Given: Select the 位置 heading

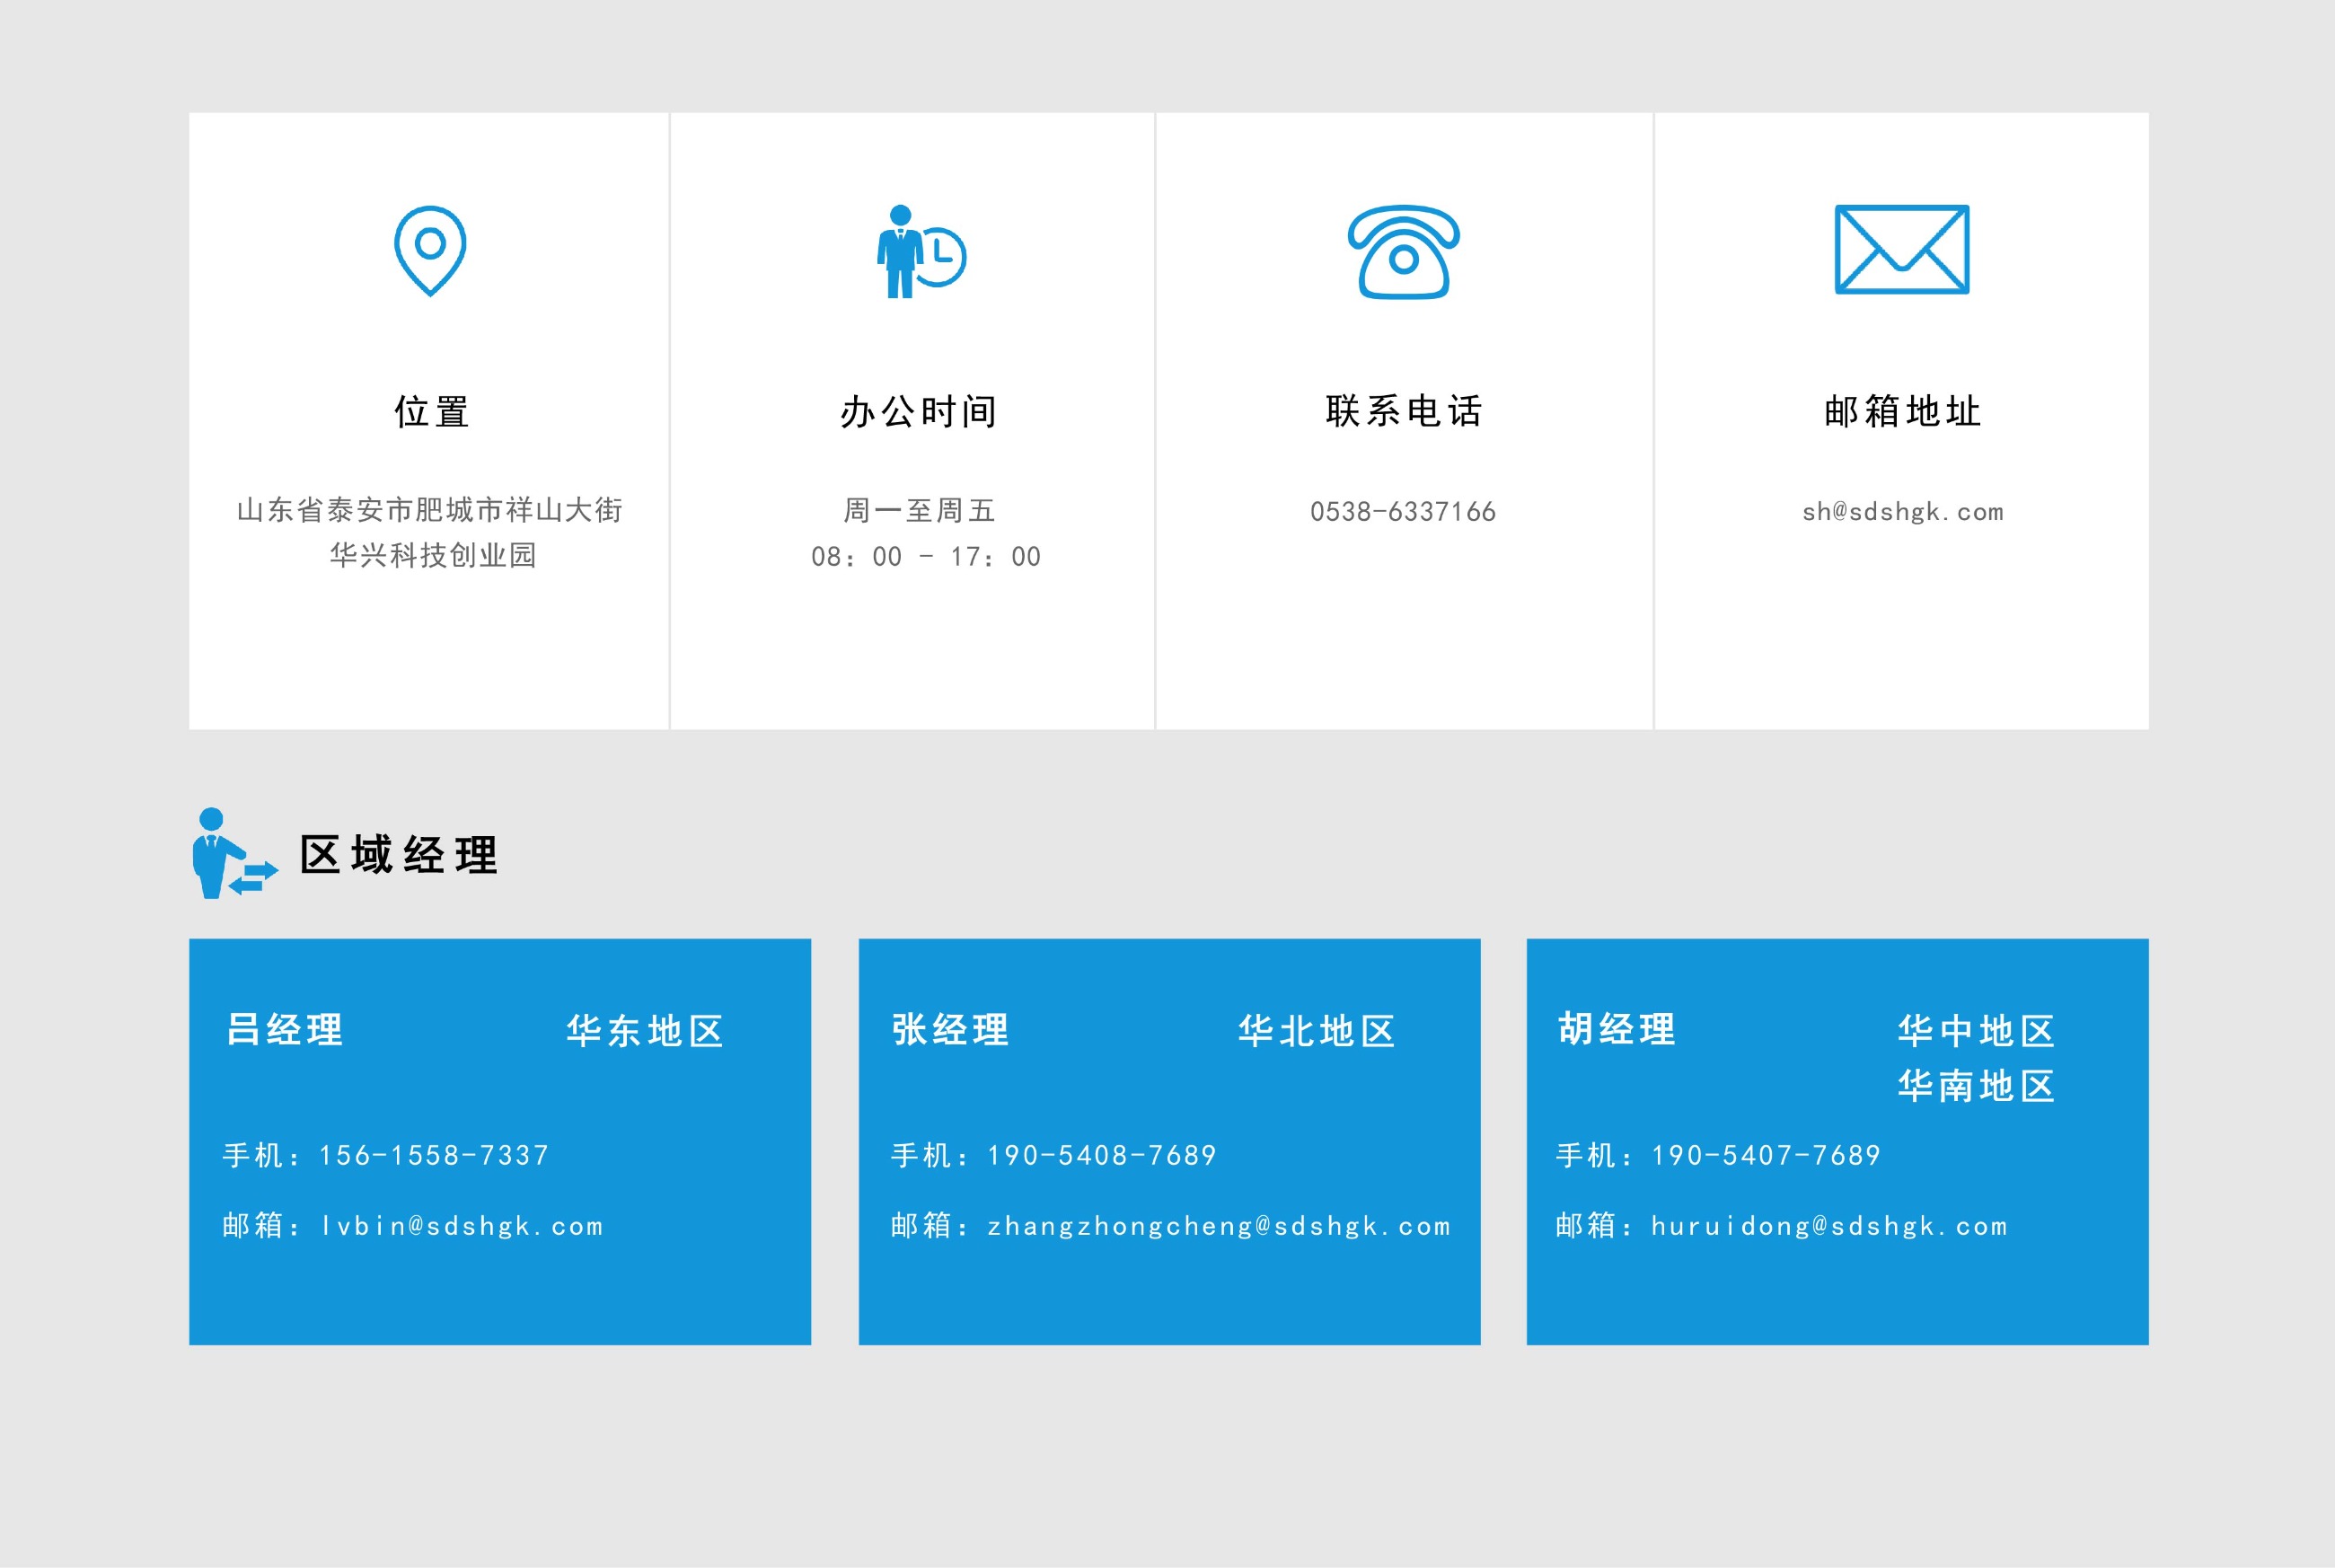Looking at the screenshot, I should point(432,412).
